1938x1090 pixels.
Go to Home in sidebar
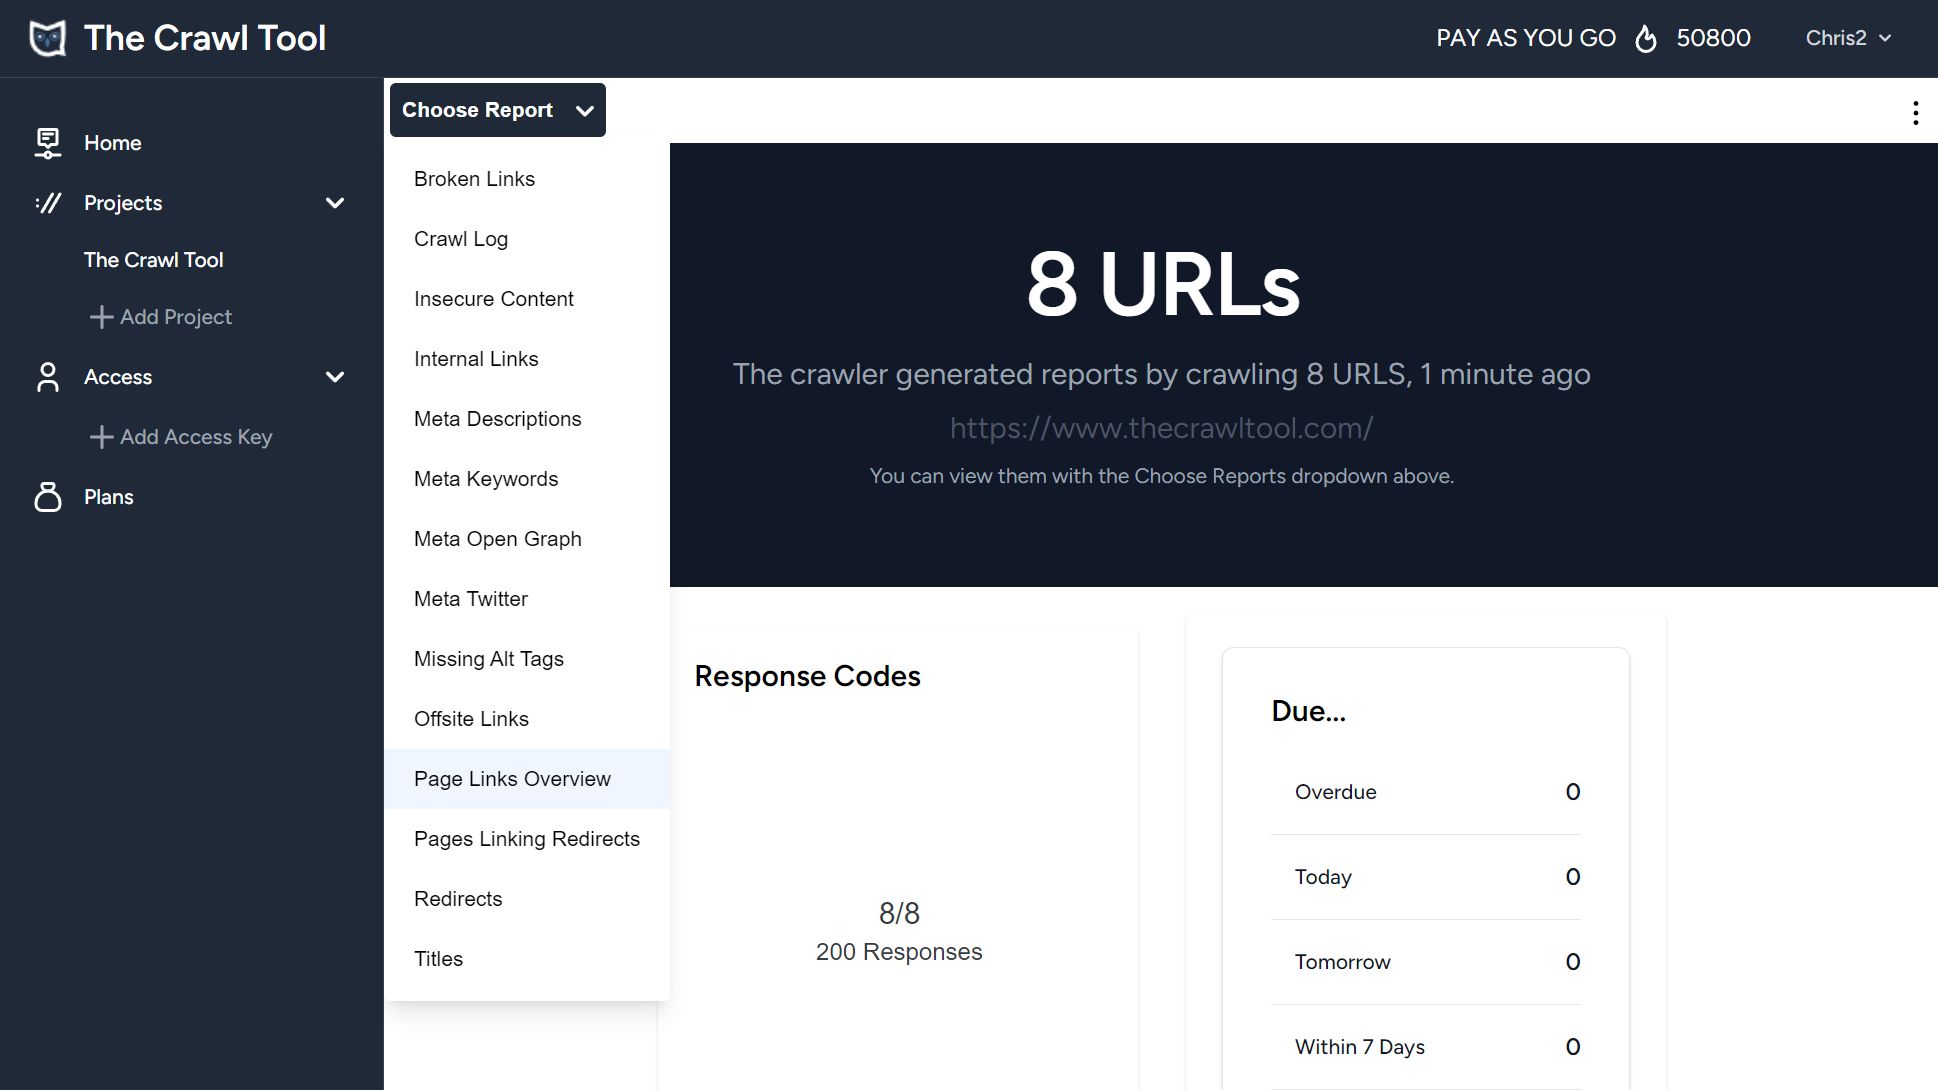point(112,143)
